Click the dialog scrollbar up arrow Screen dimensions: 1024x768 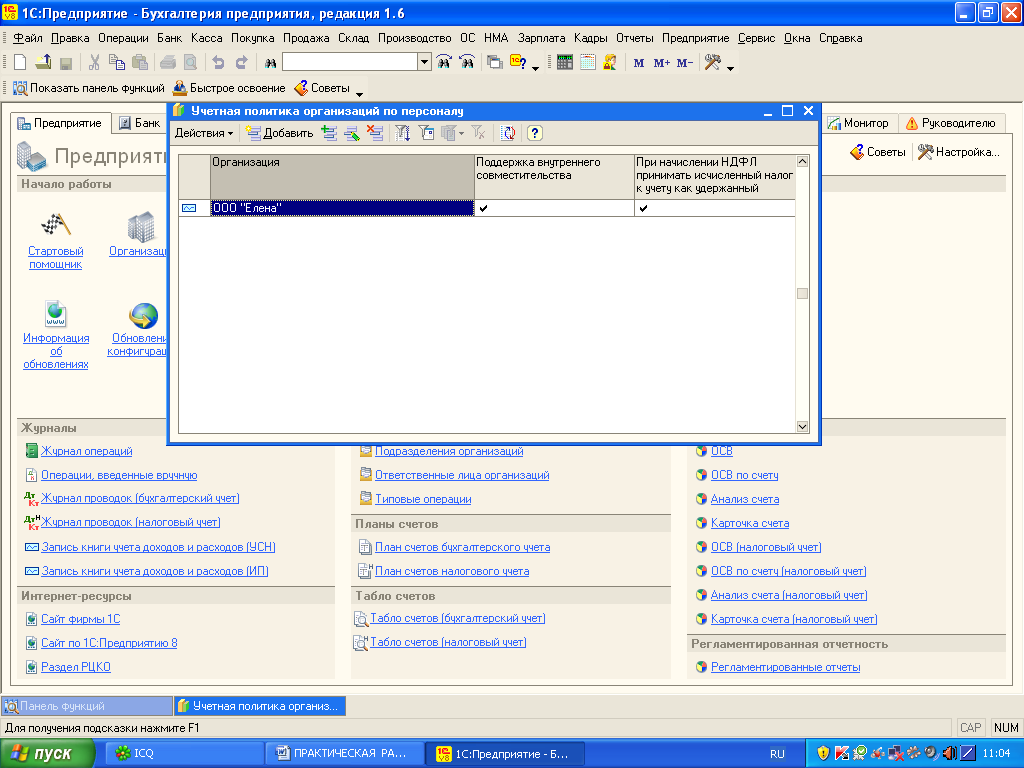803,161
